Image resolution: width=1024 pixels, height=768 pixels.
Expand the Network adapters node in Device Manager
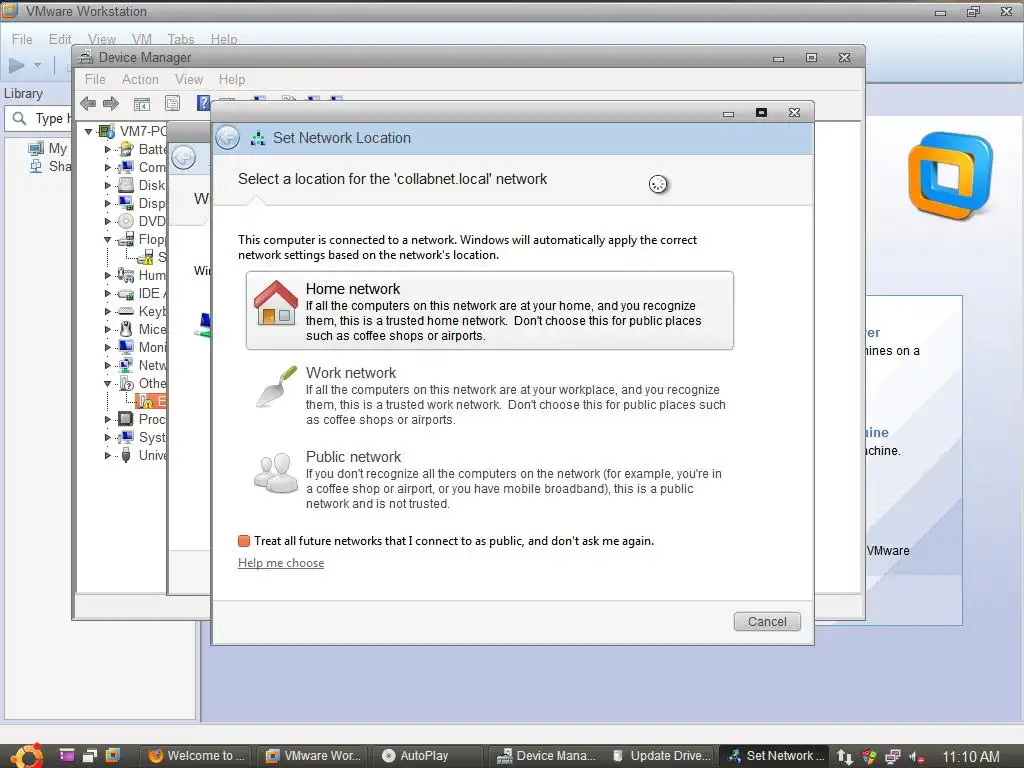click(108, 366)
